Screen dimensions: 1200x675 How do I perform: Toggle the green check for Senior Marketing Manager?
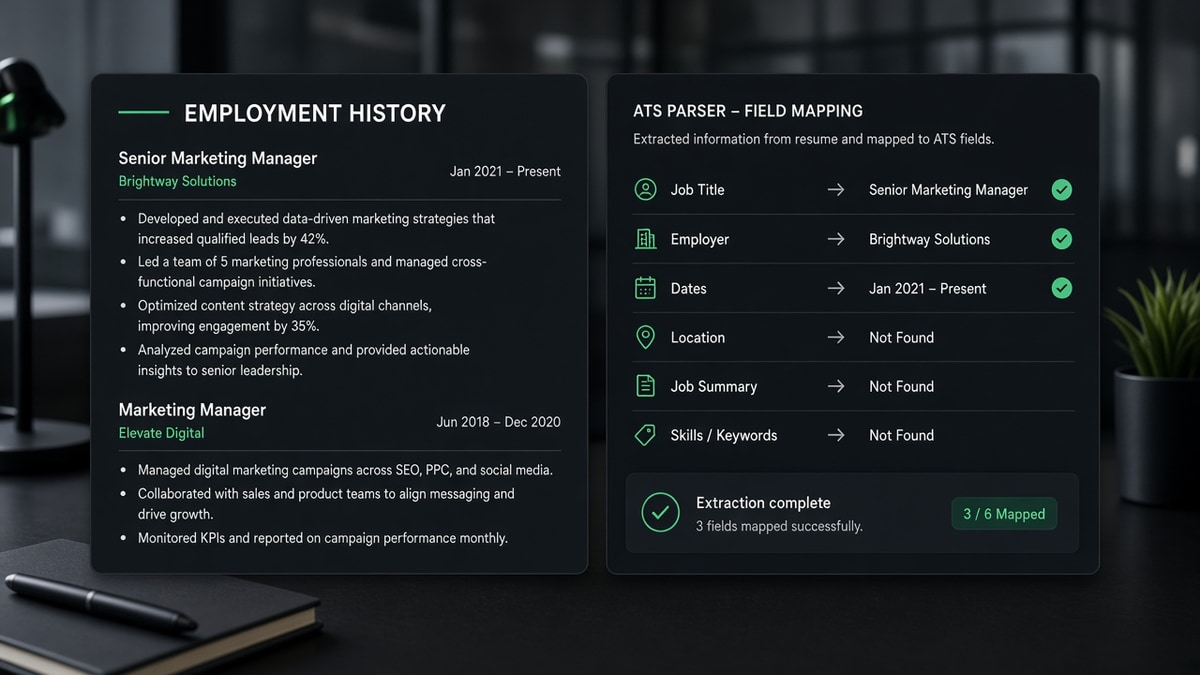coord(1062,190)
